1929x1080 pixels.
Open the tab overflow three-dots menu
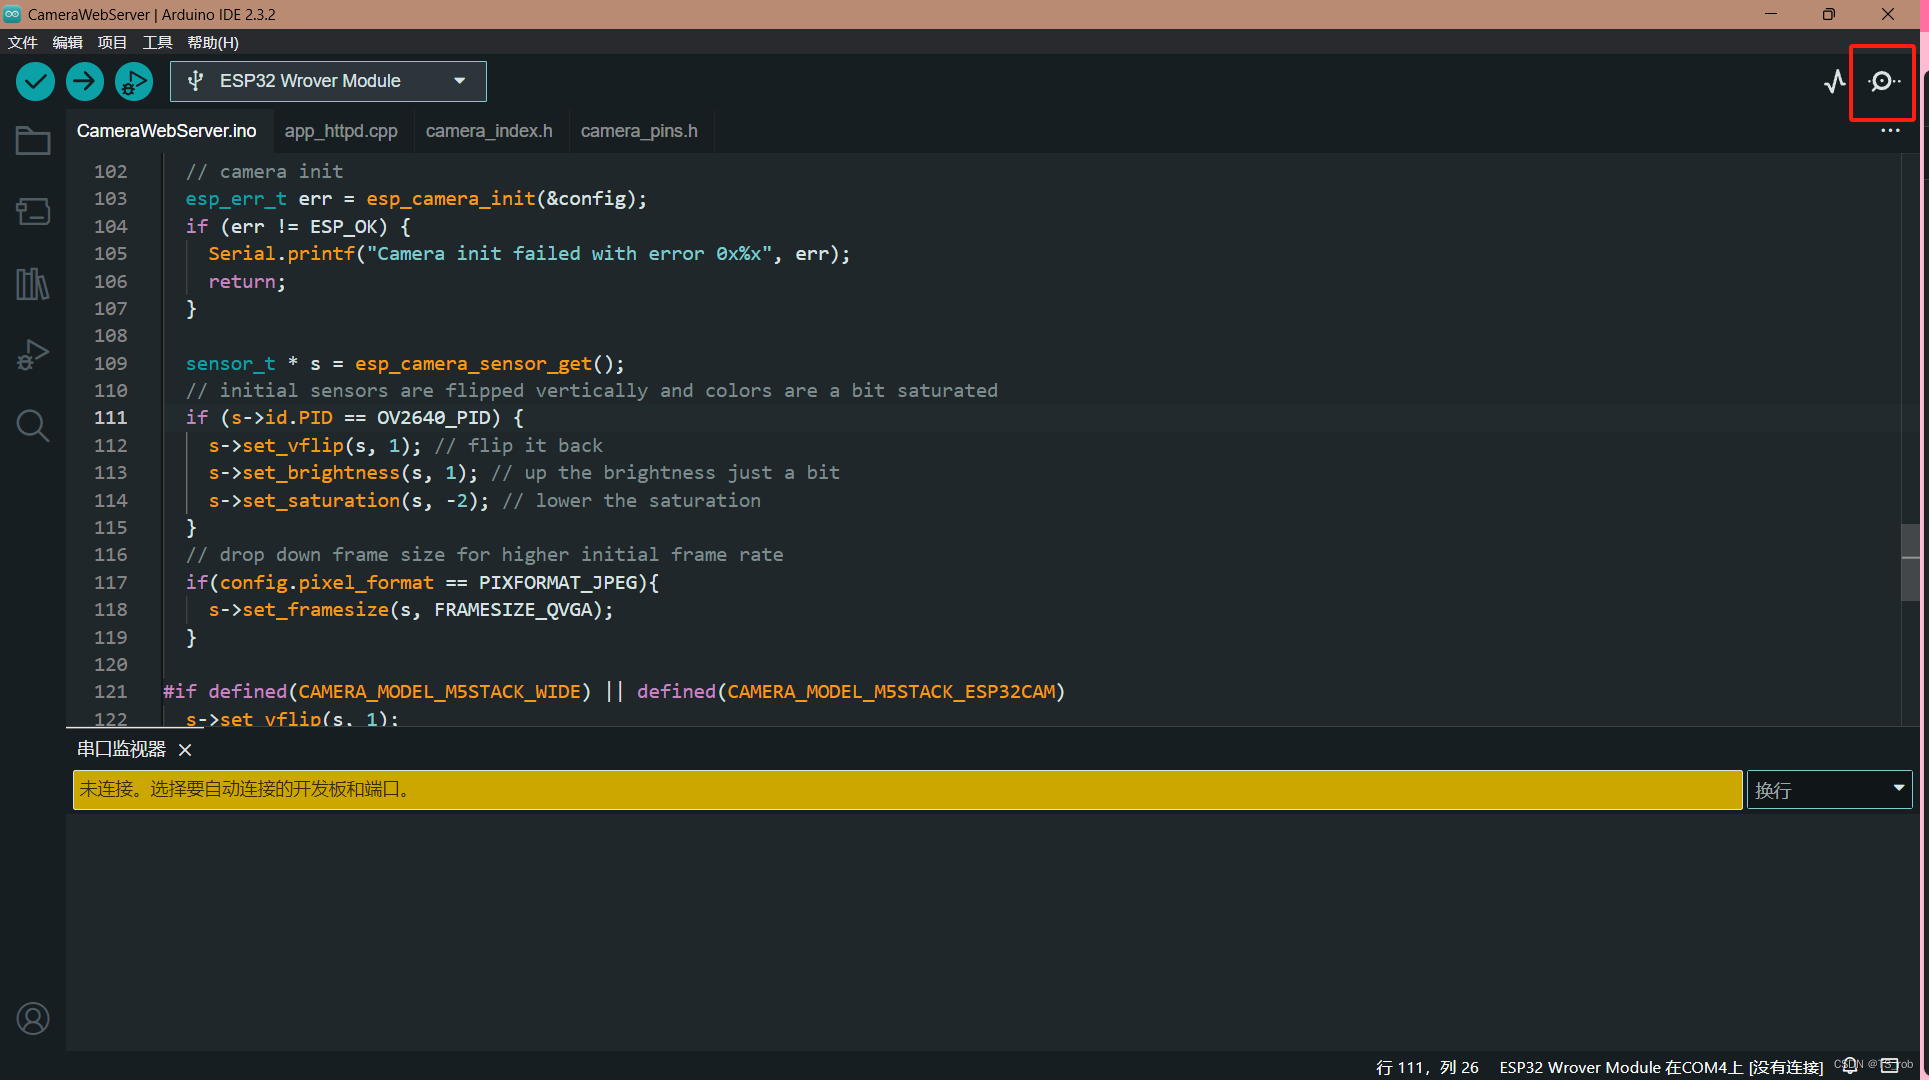click(x=1889, y=131)
